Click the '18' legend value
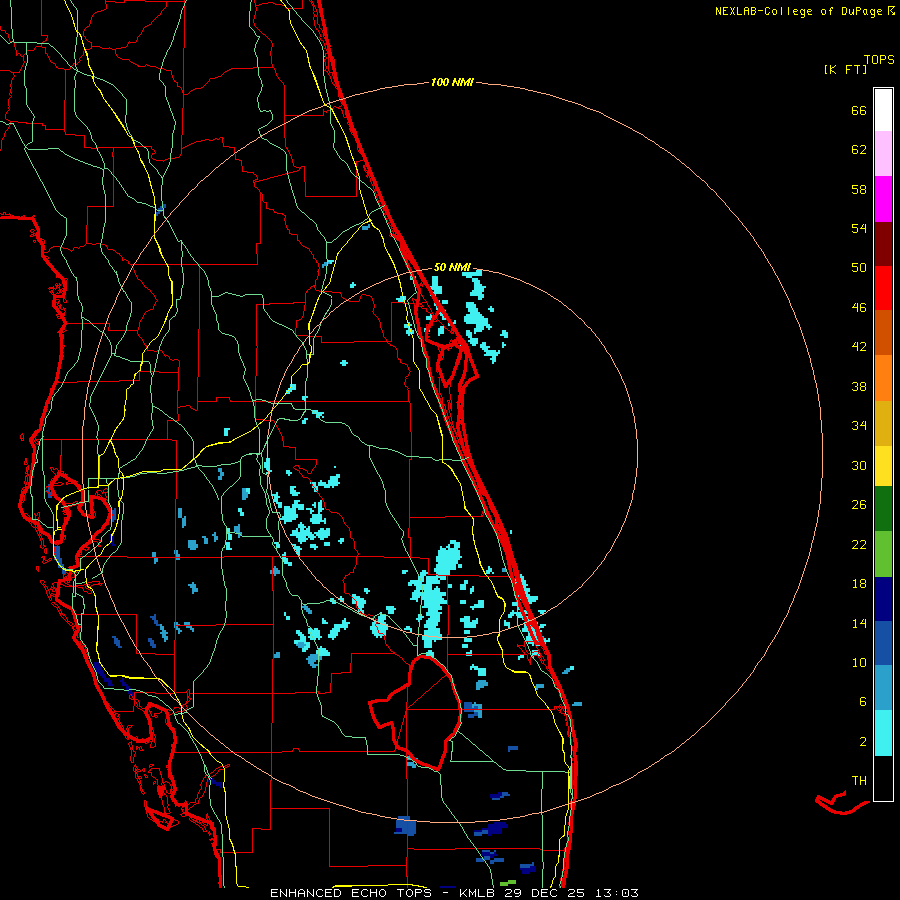This screenshot has width=900, height=900. pyautogui.click(x=859, y=584)
